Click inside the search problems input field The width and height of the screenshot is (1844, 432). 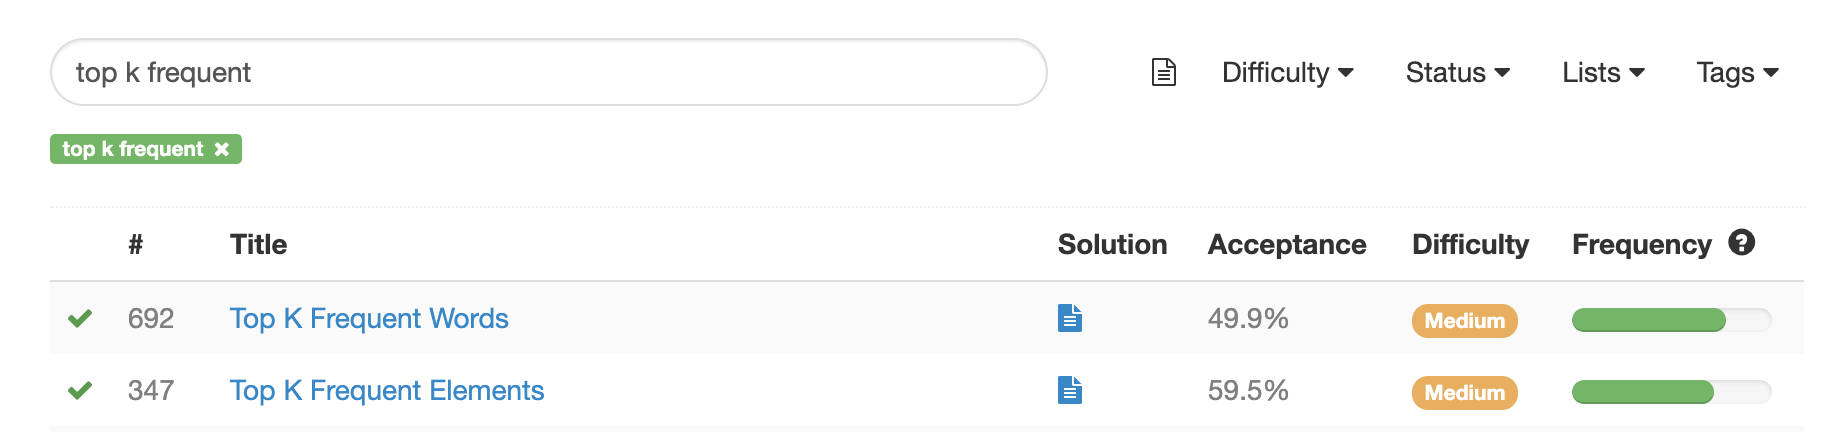click(x=548, y=72)
